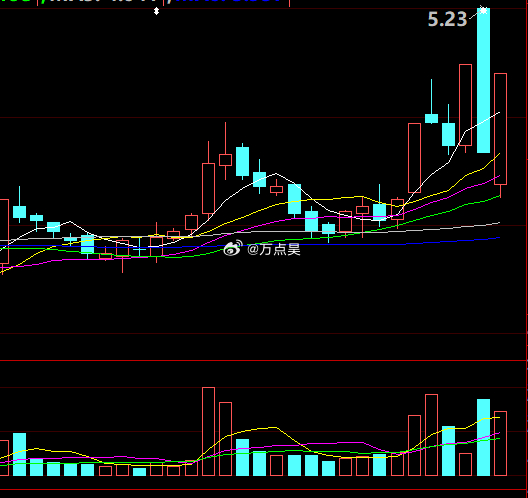
Task: Select the tallest cyan candlestick reaching 5.23
Action: (484, 80)
